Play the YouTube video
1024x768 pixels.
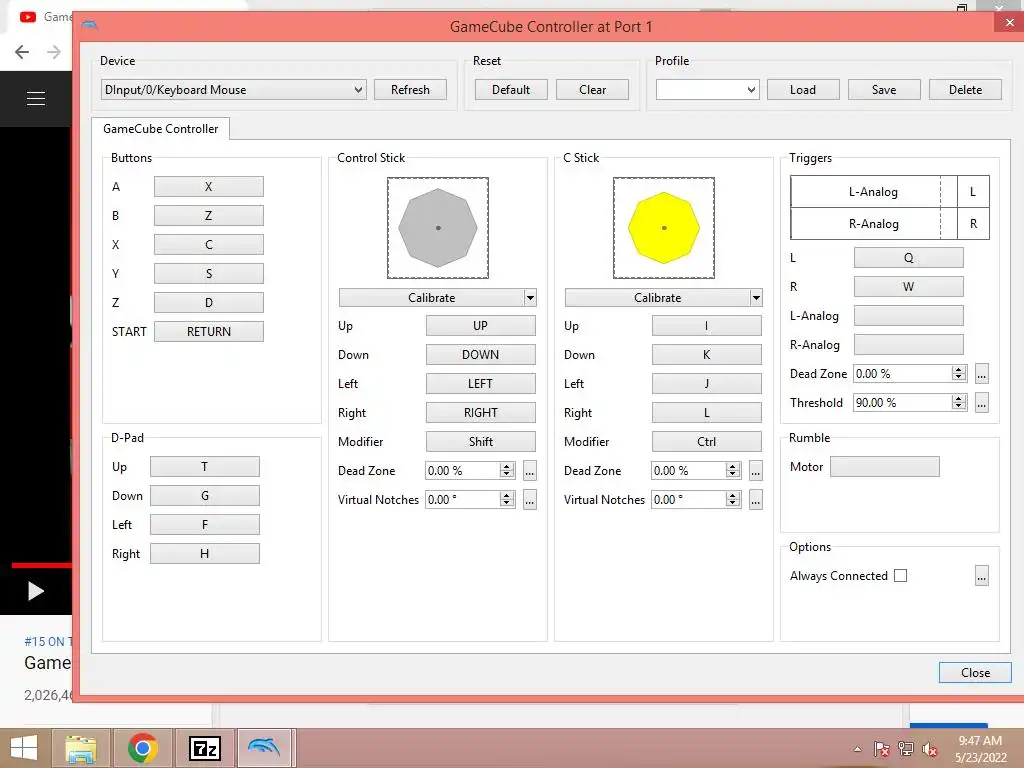[x=36, y=592]
